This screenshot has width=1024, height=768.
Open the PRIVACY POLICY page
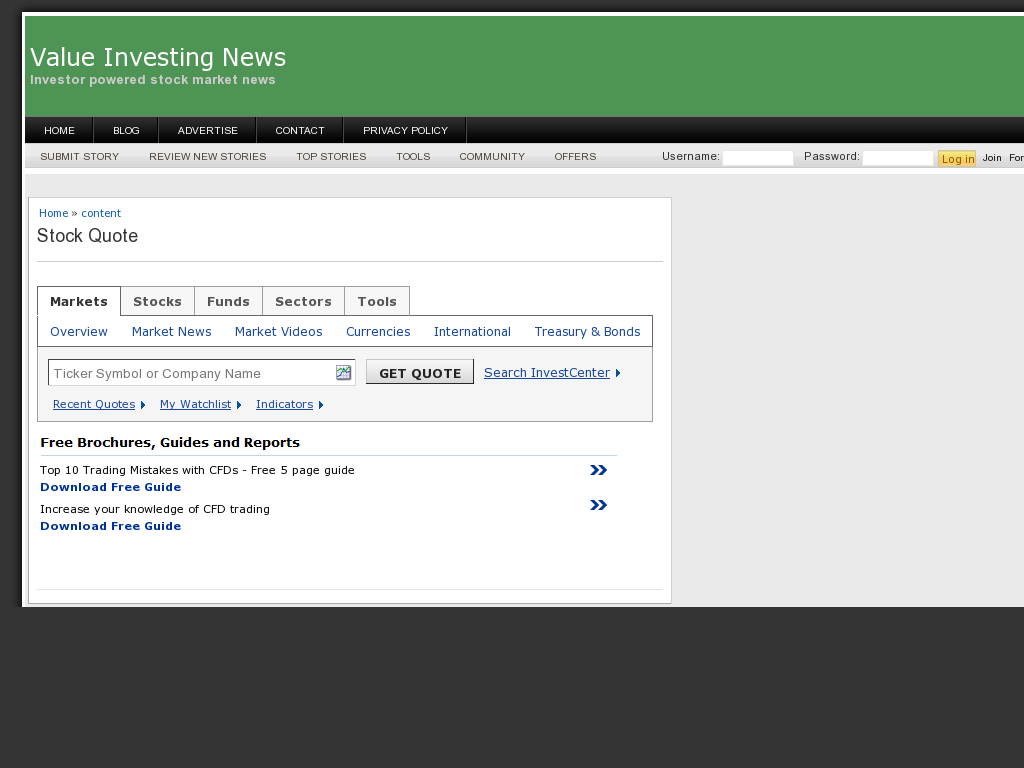coord(406,130)
